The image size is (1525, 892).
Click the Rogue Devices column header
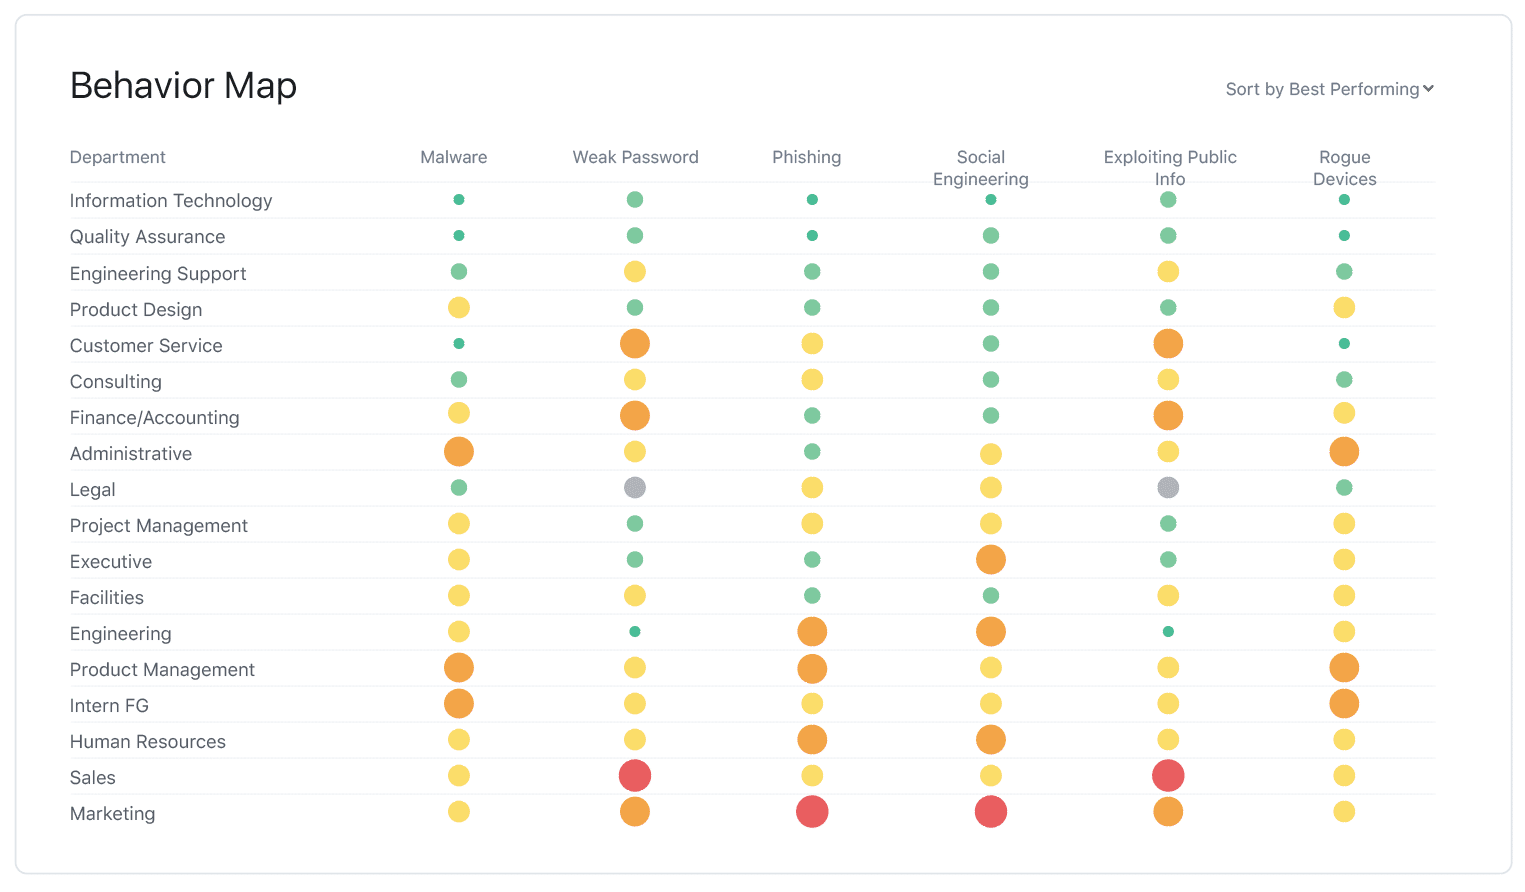[1345, 168]
